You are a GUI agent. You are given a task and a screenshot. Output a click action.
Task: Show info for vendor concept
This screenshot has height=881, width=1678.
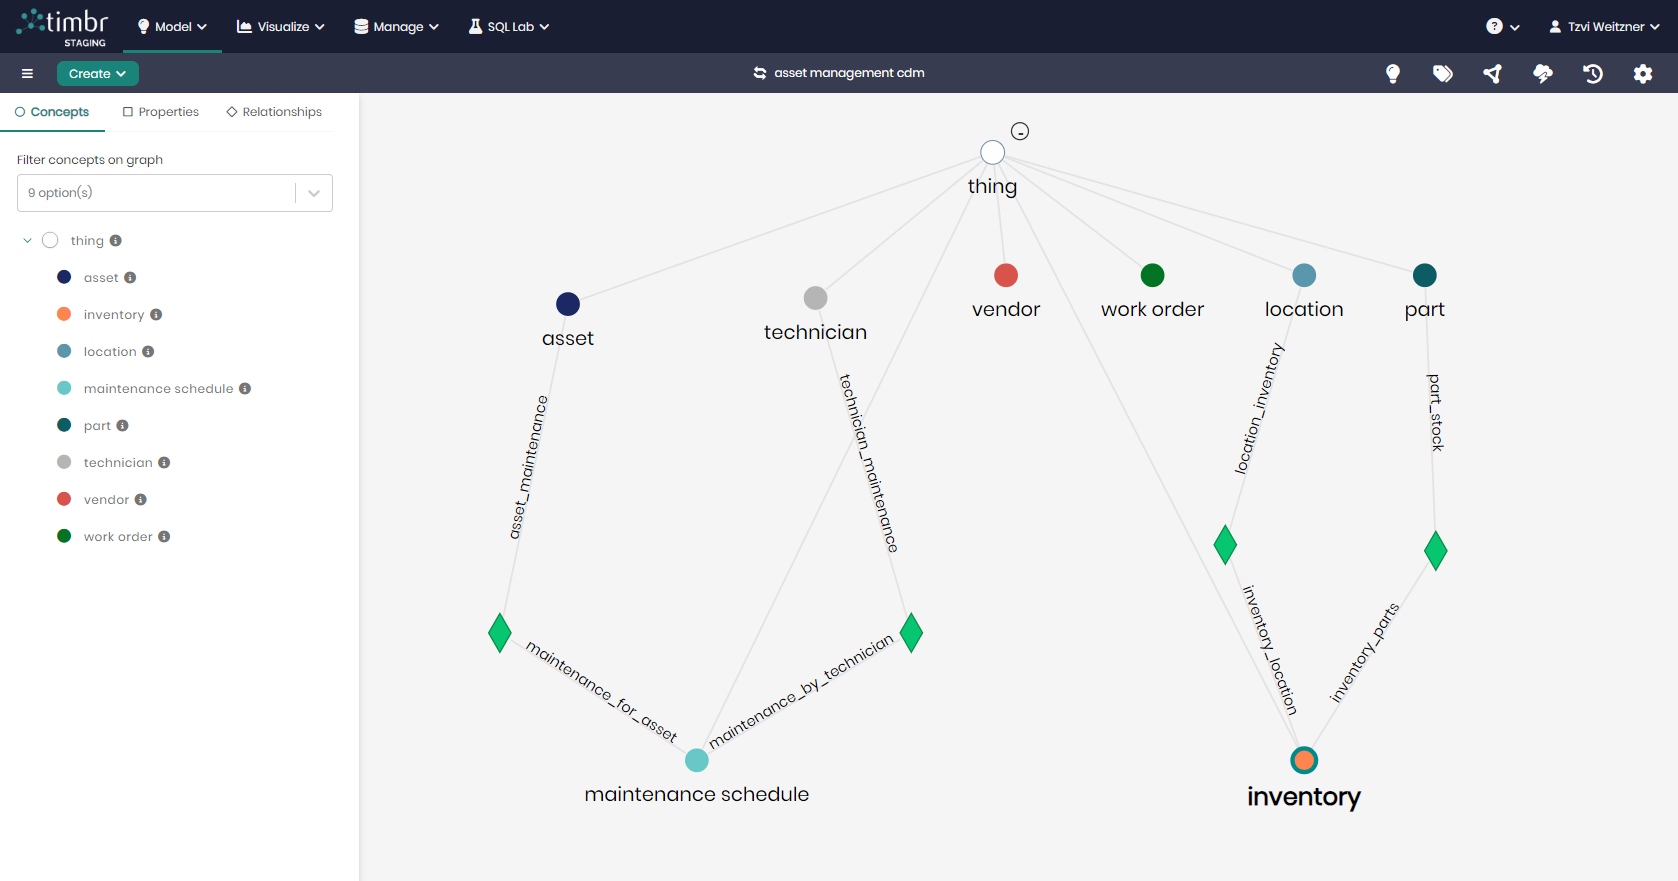tap(140, 500)
